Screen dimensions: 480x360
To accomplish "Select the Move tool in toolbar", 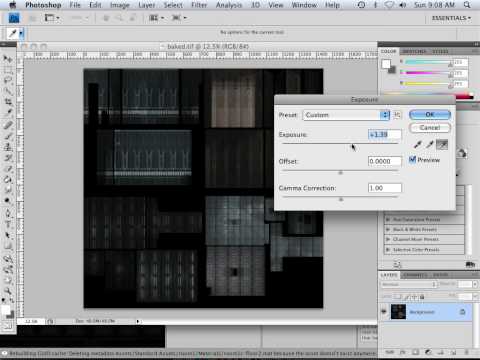I will [x=7, y=59].
